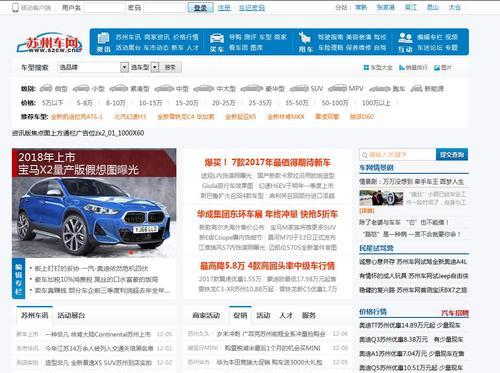Choose the 5万以下 price filter
Screen dimensions: 500x373
[52, 103]
